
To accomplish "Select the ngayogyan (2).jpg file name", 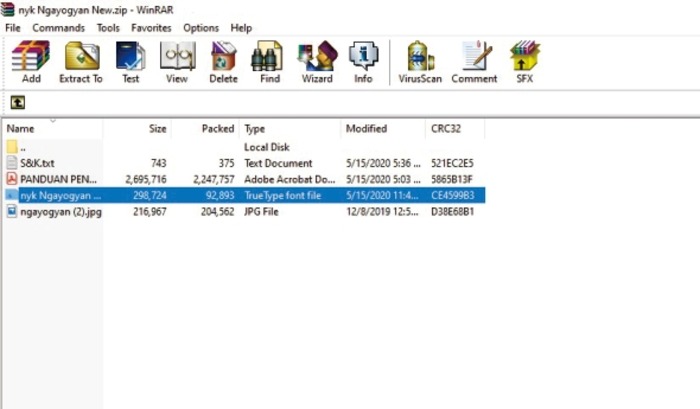I will (x=61, y=212).
